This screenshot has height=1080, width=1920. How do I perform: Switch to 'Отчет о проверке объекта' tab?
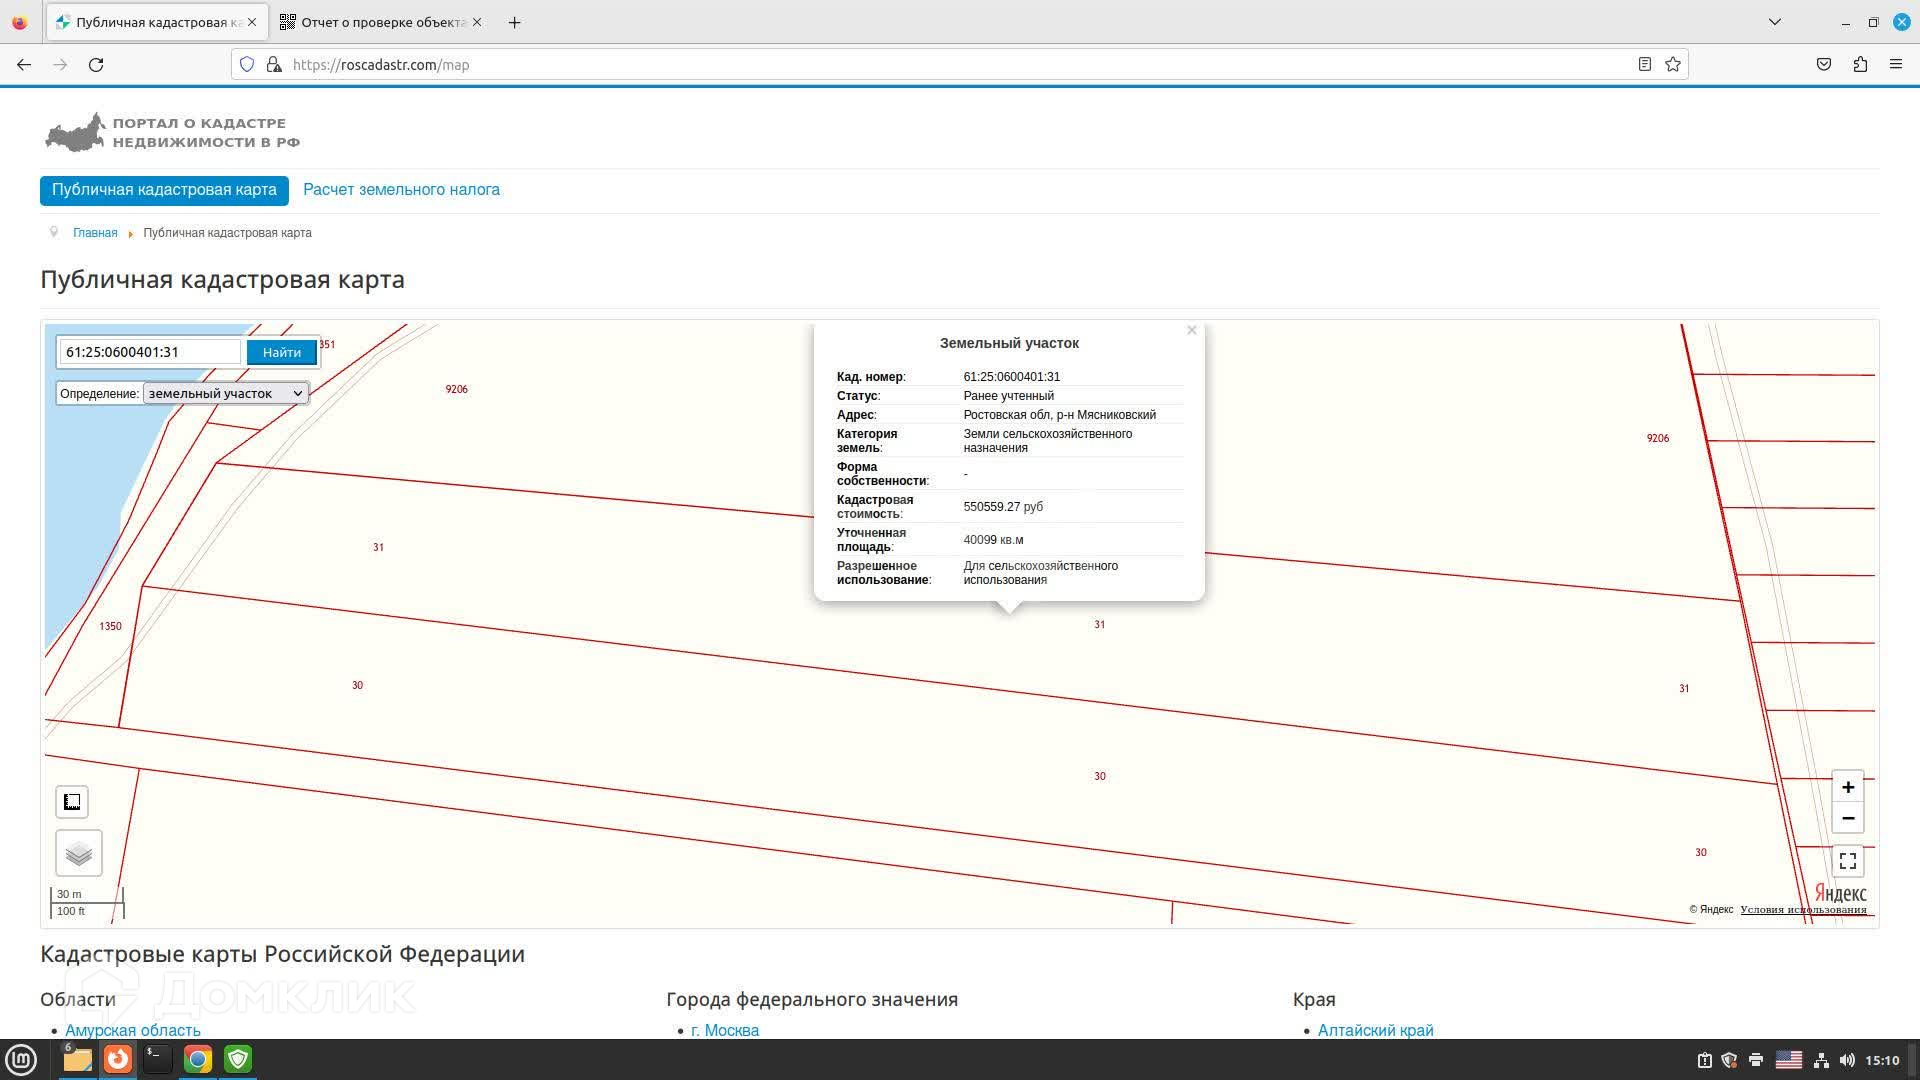click(380, 22)
